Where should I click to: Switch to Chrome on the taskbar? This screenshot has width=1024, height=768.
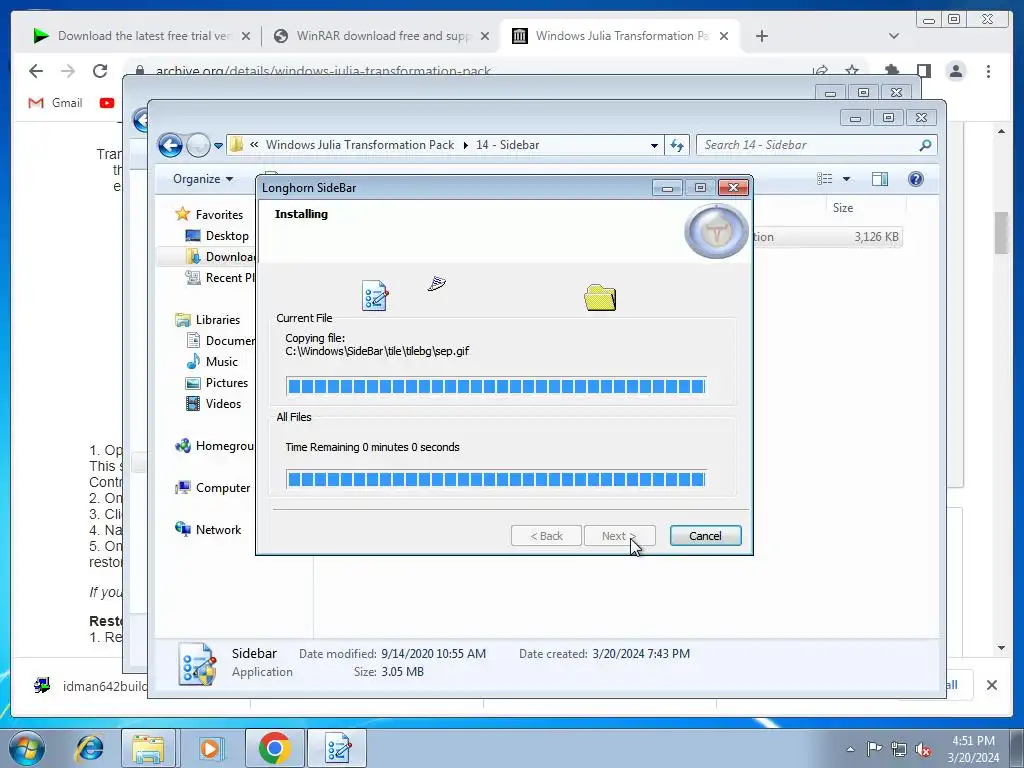point(274,748)
